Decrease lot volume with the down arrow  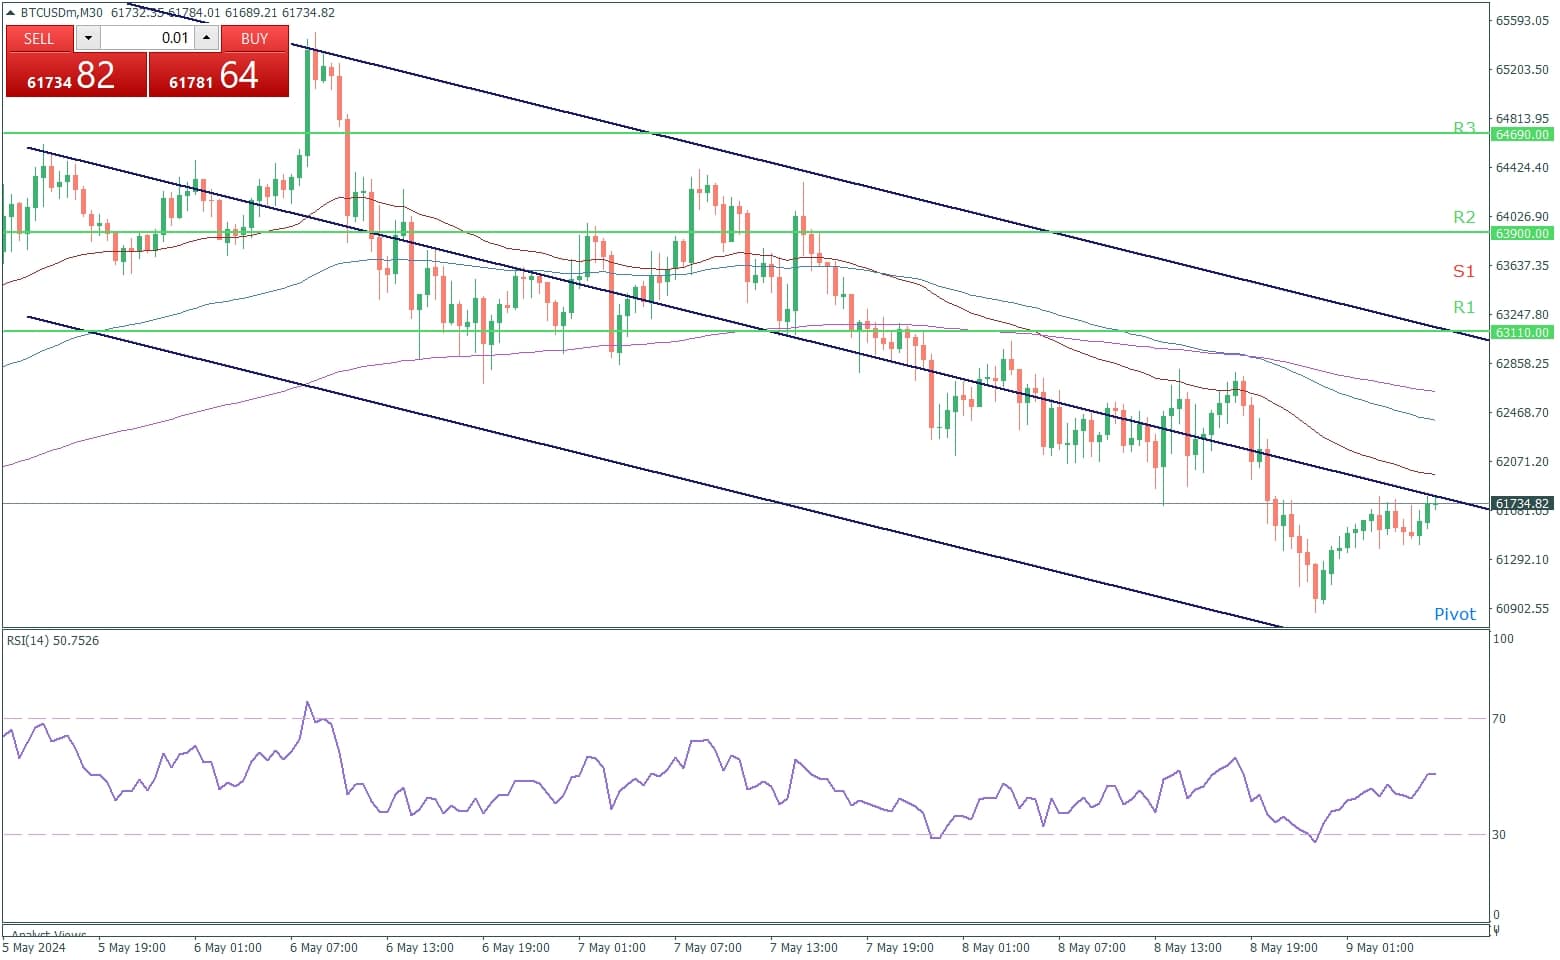coord(88,38)
